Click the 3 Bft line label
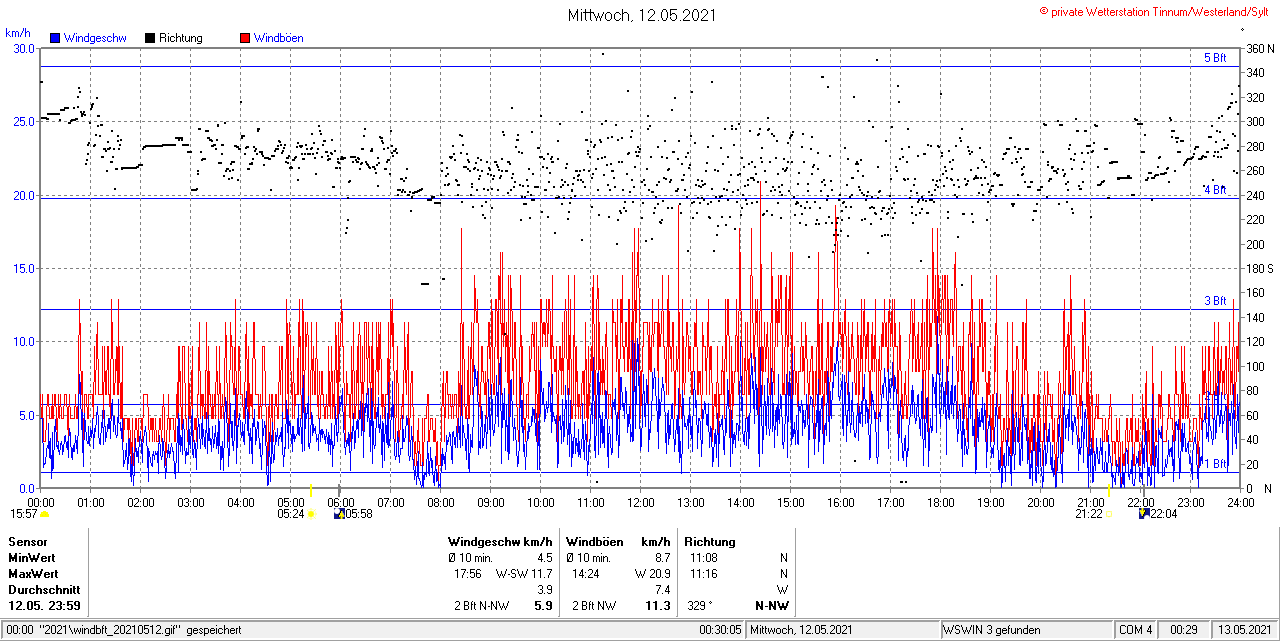1280x641 pixels. click(x=1214, y=301)
